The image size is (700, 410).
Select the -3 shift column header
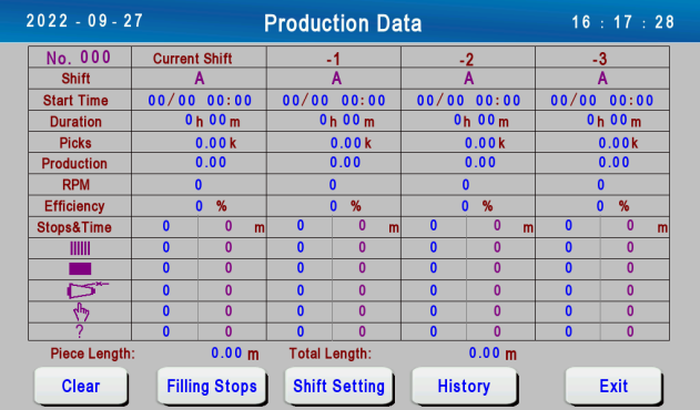[x=600, y=59]
